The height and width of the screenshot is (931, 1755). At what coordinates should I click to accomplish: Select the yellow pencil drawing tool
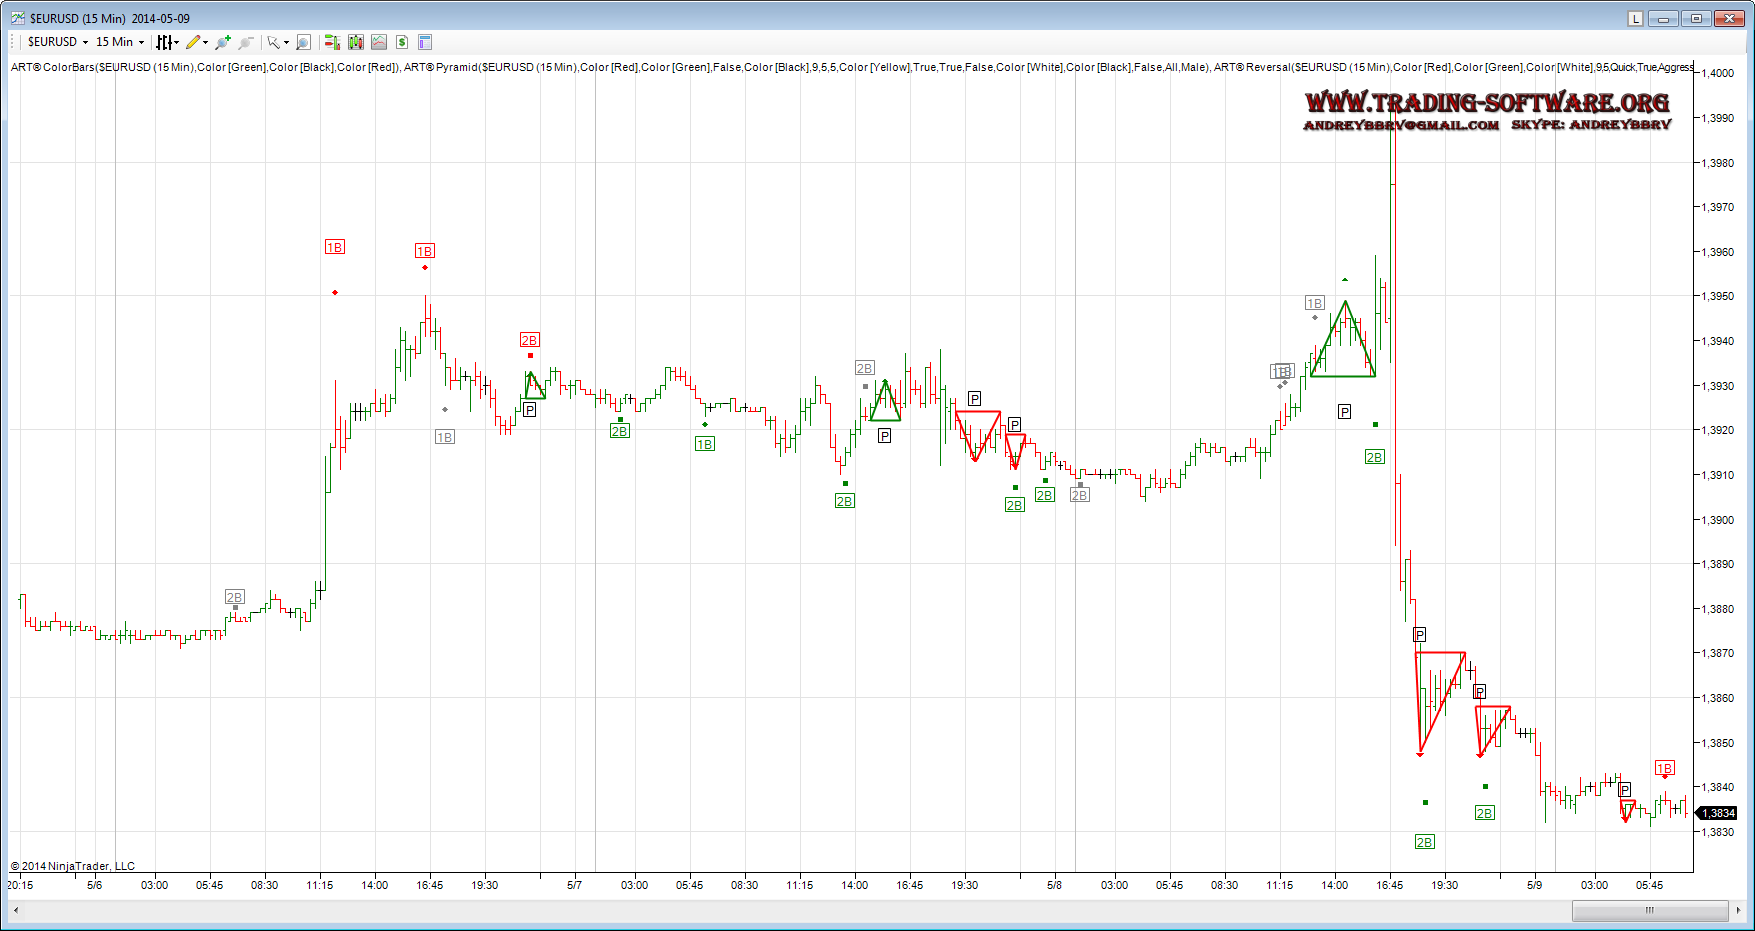[195, 42]
